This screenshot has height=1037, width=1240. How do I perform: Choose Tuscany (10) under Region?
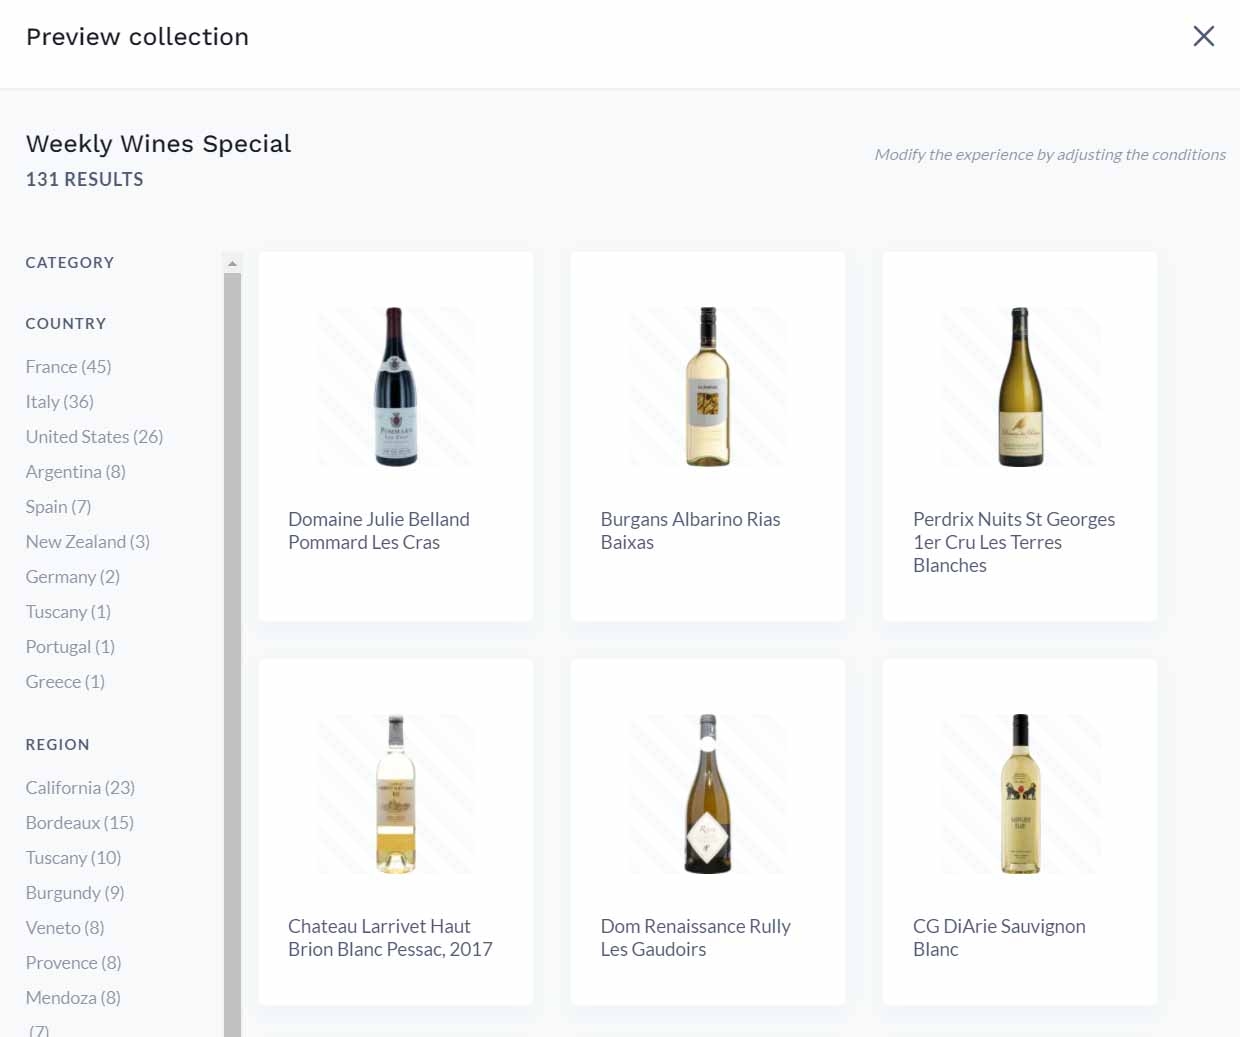pyautogui.click(x=74, y=858)
